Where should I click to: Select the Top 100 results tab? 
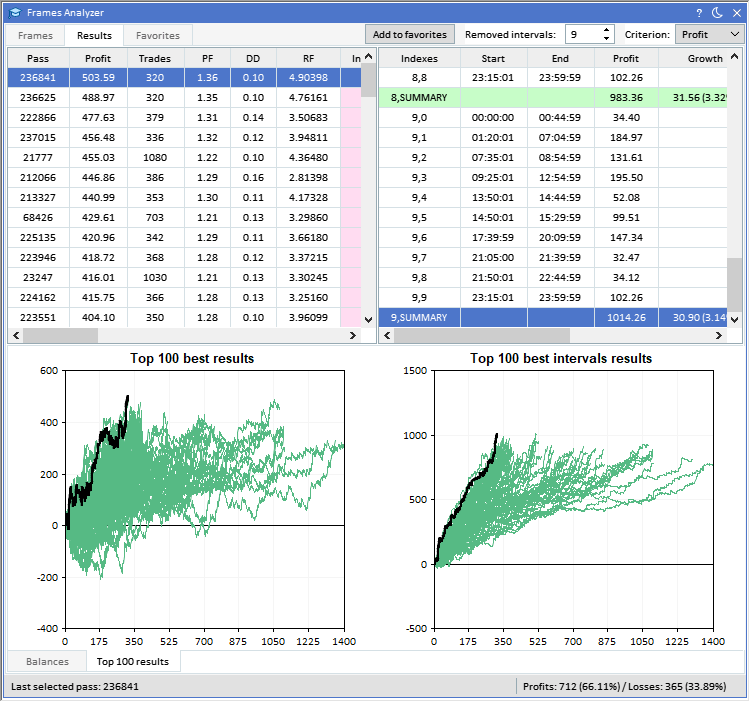tap(133, 661)
